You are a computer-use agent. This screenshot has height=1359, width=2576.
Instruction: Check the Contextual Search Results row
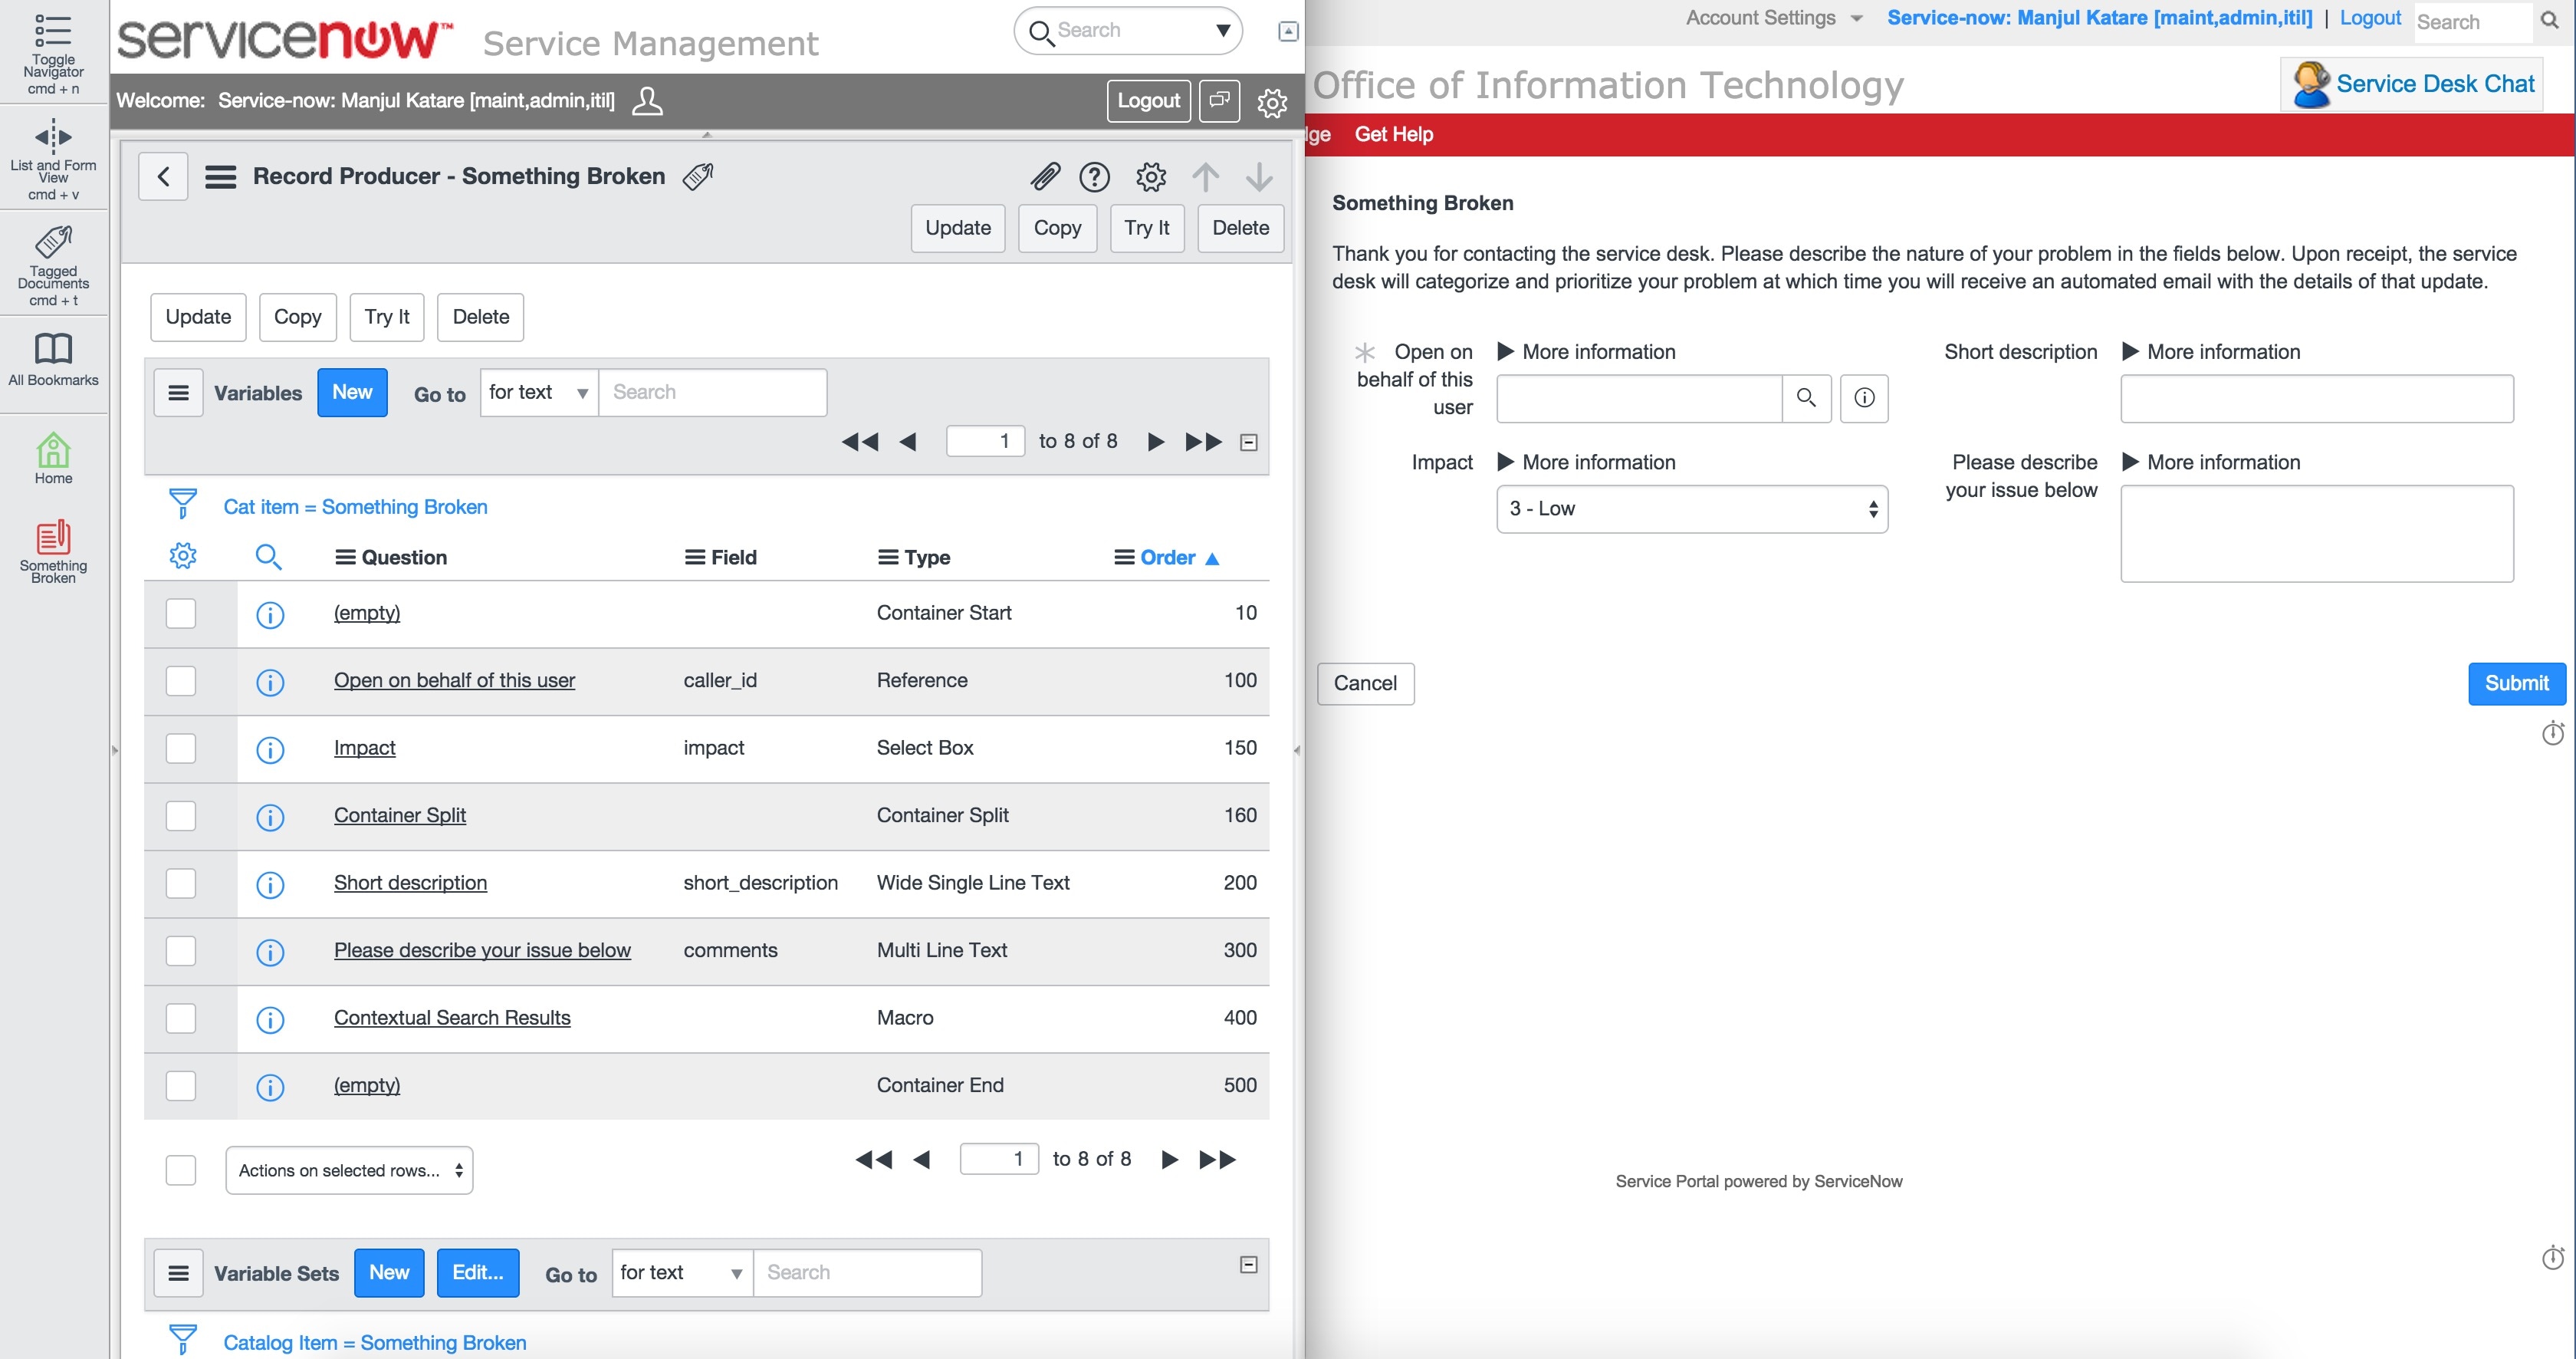(x=180, y=1018)
